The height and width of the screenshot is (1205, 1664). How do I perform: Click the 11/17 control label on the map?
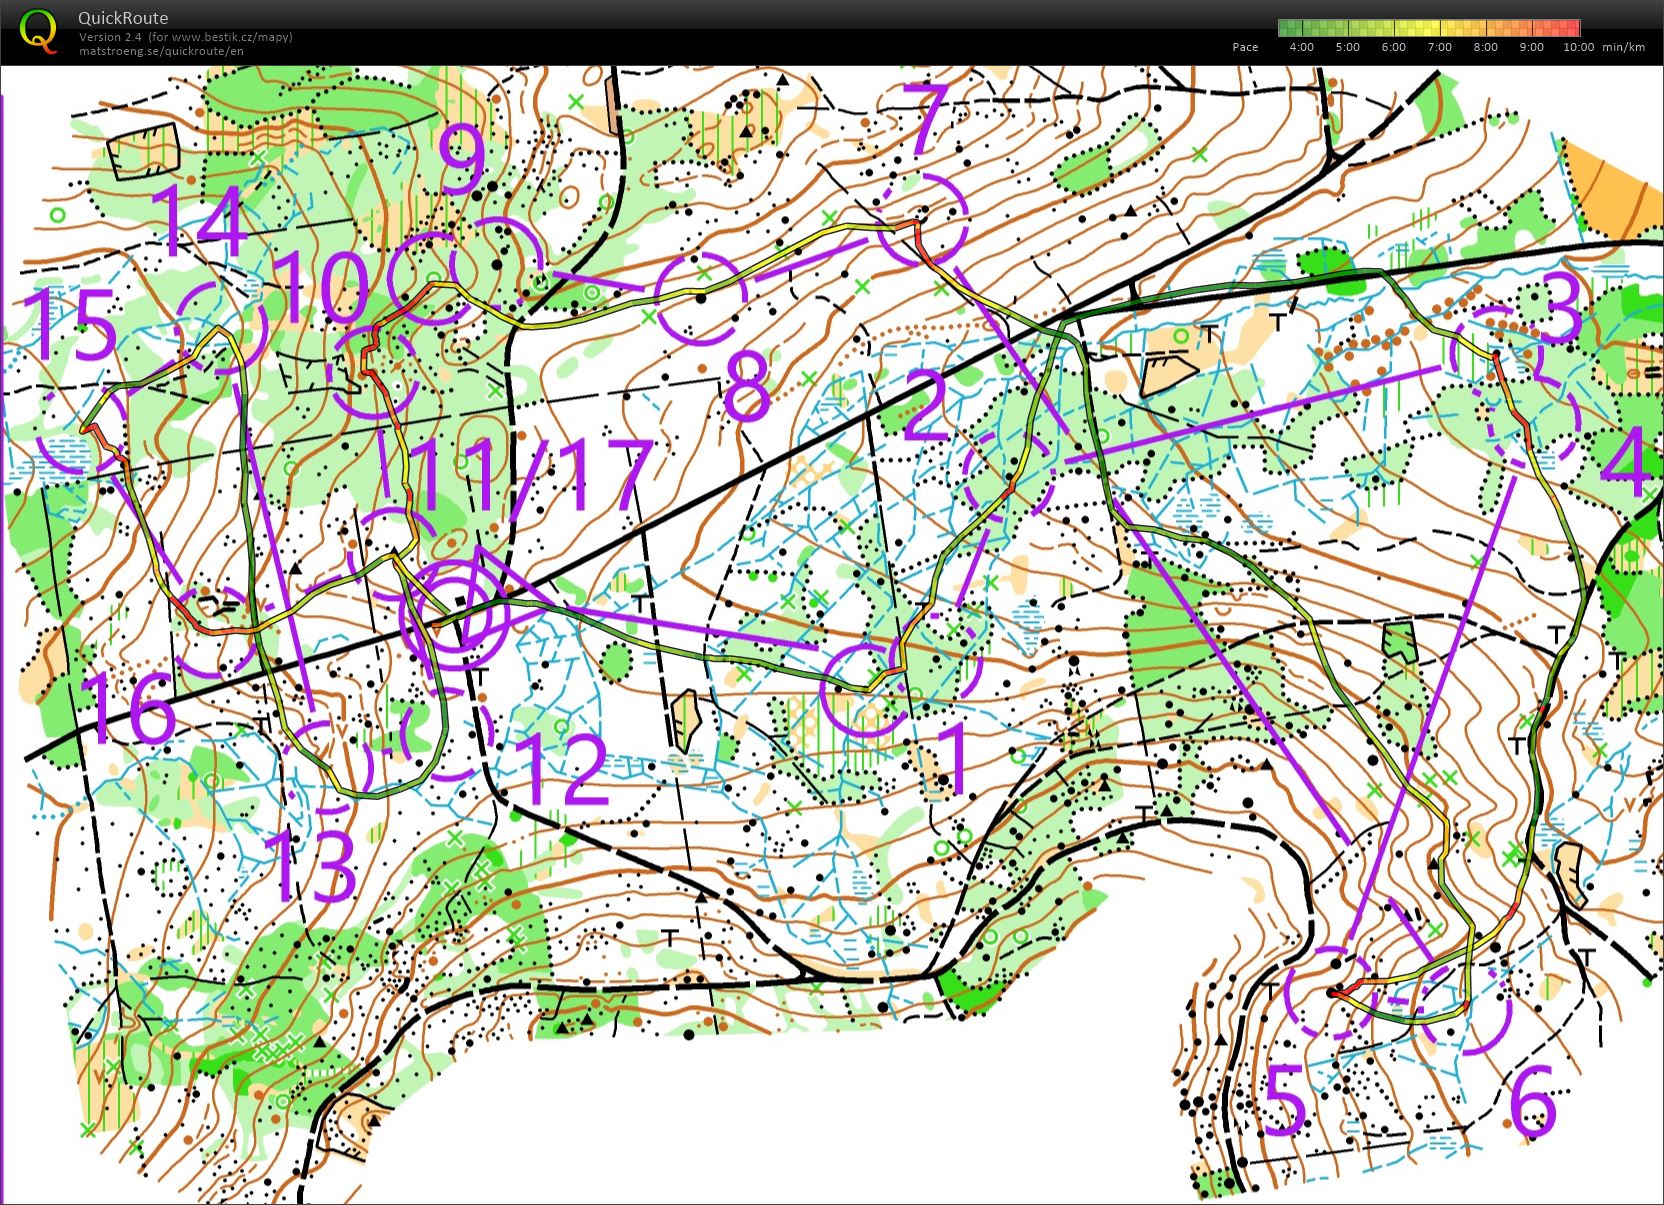(533, 476)
